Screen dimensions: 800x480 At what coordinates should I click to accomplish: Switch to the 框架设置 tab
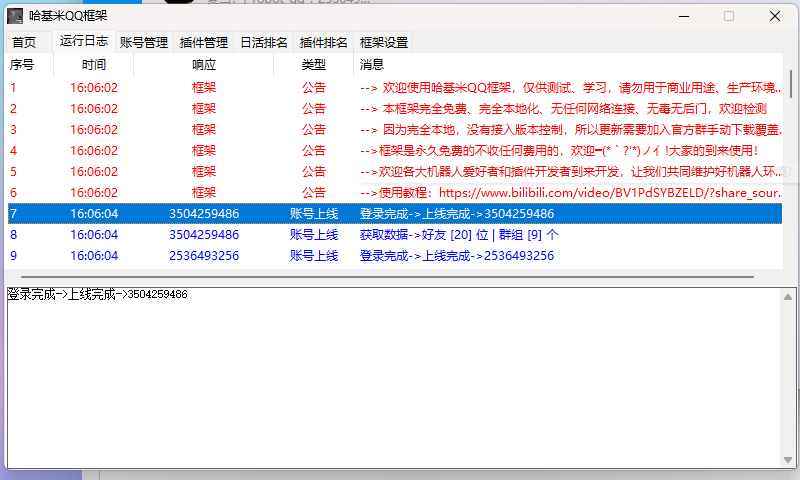coord(384,43)
